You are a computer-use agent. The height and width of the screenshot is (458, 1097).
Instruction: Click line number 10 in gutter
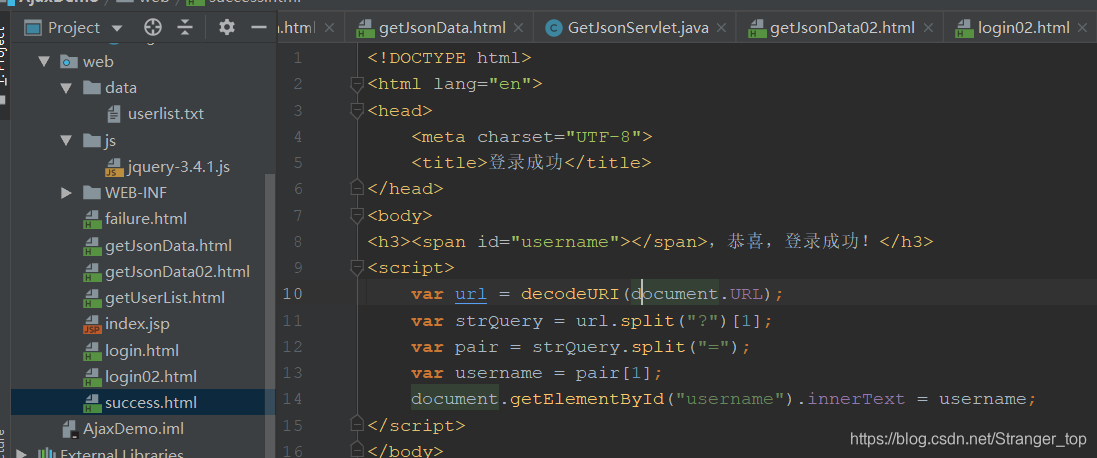292,294
